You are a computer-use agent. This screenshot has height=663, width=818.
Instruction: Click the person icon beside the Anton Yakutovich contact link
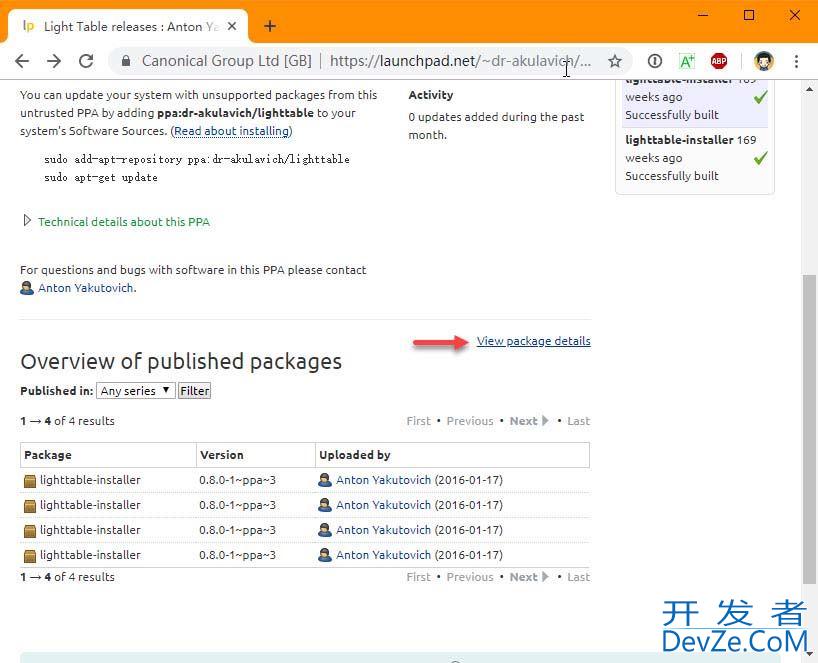tap(27, 288)
